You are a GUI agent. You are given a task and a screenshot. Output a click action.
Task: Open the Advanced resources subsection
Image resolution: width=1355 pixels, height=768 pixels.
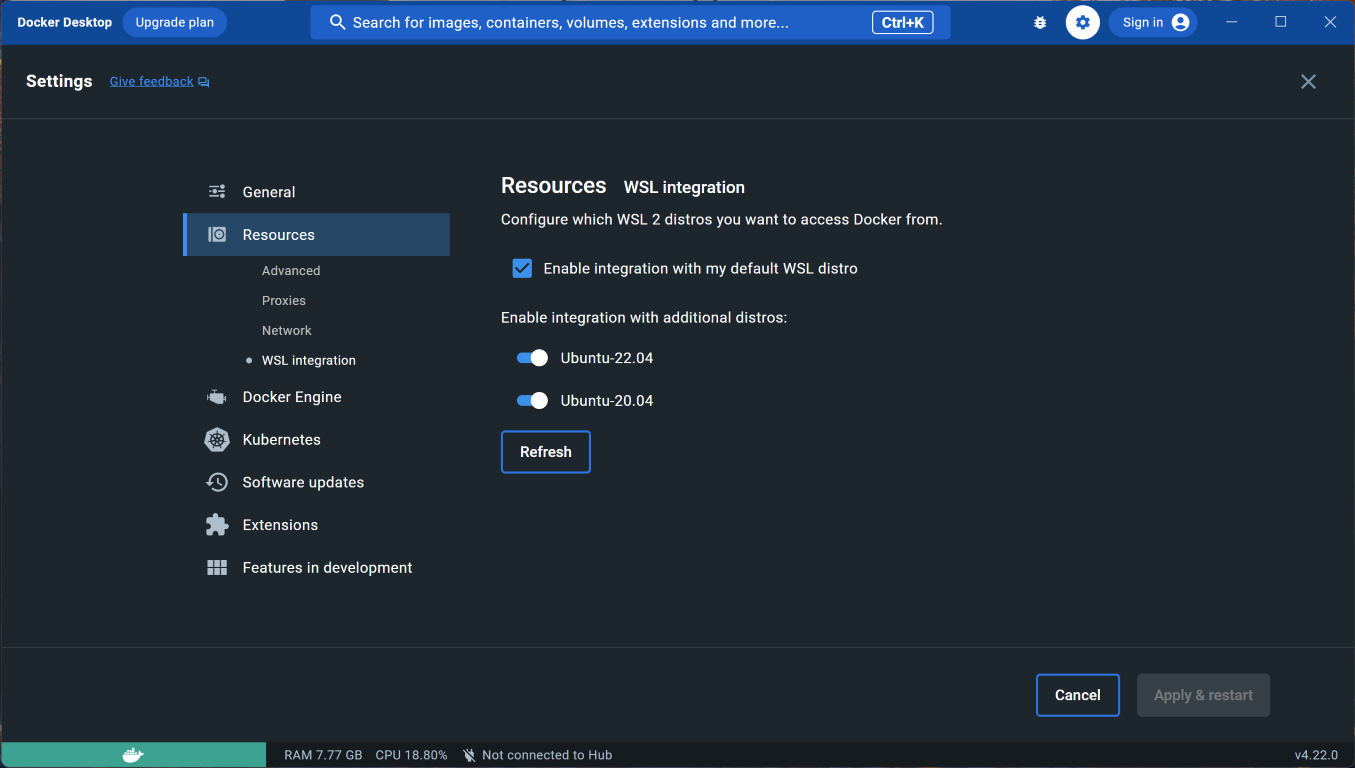[291, 271]
